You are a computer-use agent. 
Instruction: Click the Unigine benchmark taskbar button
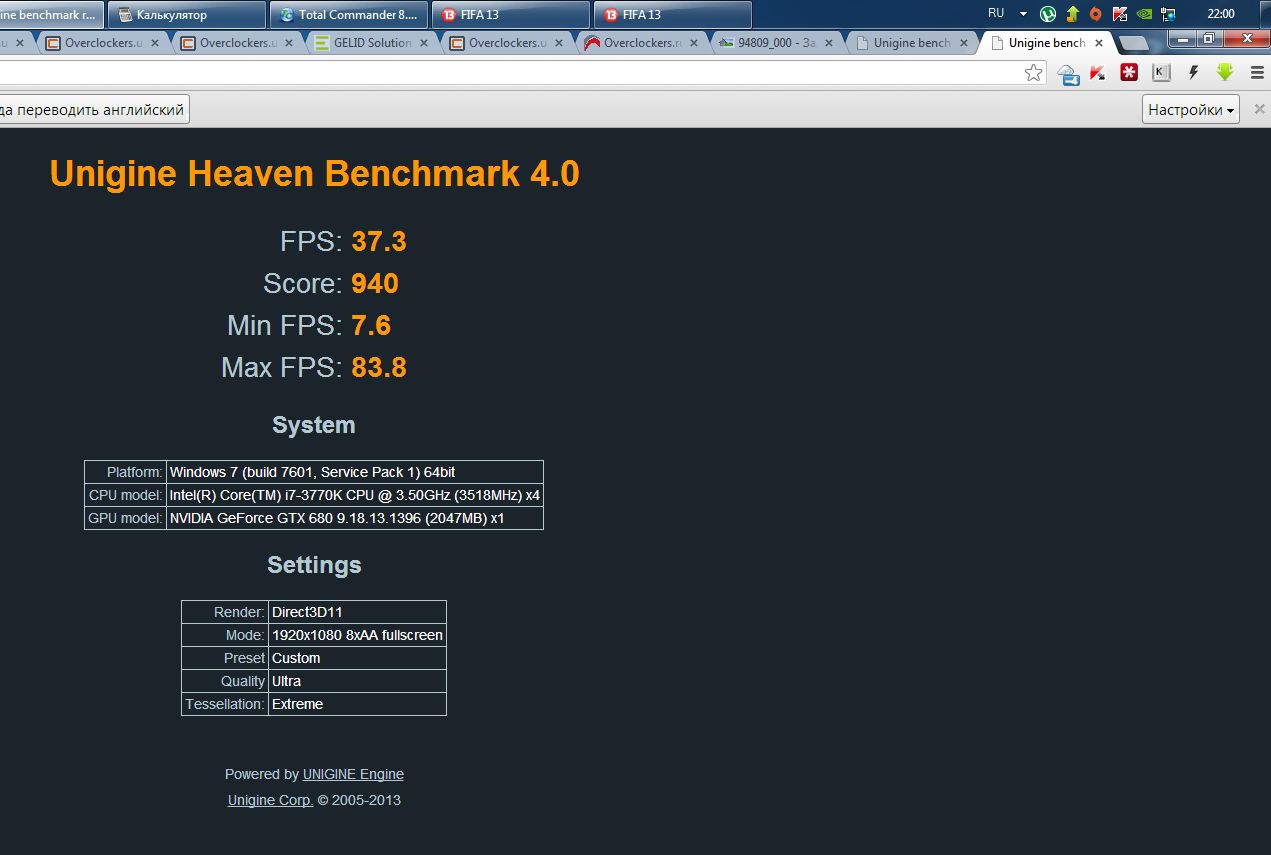click(51, 15)
